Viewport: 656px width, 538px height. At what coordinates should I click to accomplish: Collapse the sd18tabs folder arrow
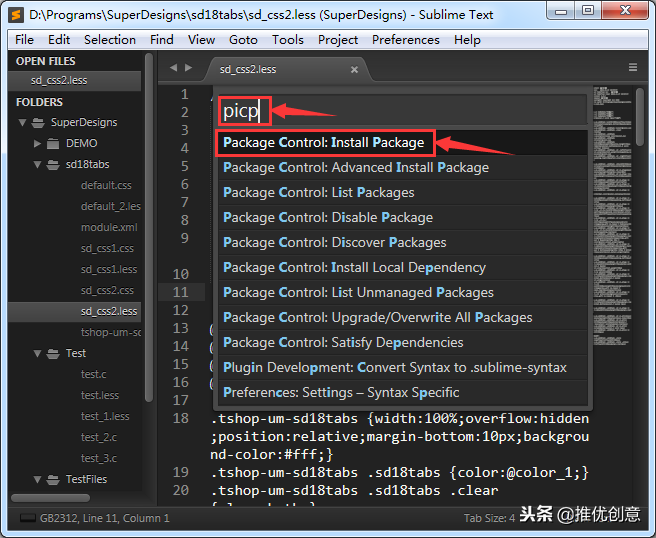point(37,164)
